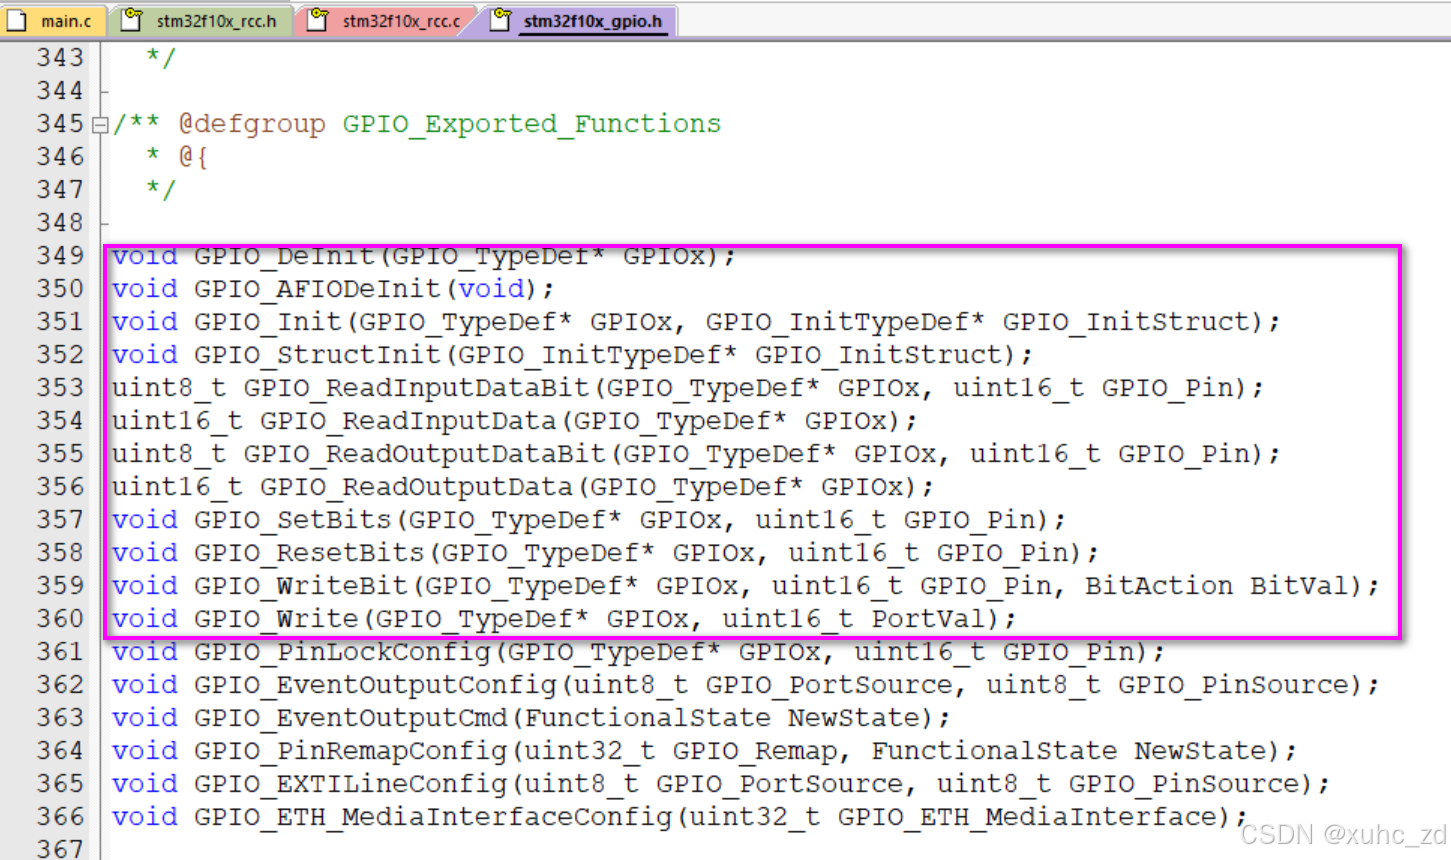Click the locked file icon on stm32f10x_rcc.h tab

pos(132,19)
